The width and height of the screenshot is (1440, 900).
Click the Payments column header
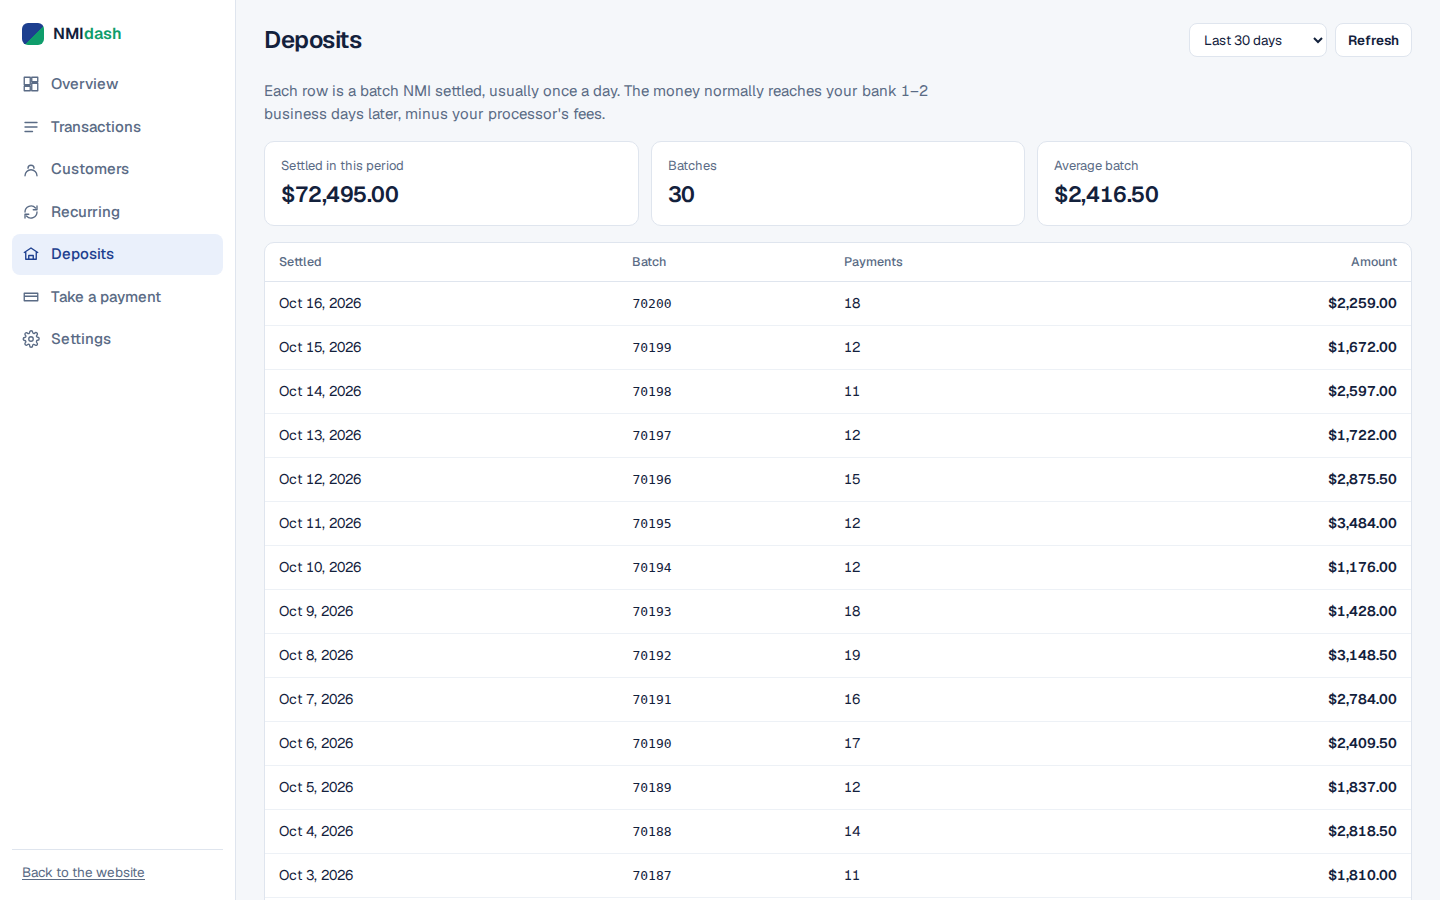(x=873, y=262)
